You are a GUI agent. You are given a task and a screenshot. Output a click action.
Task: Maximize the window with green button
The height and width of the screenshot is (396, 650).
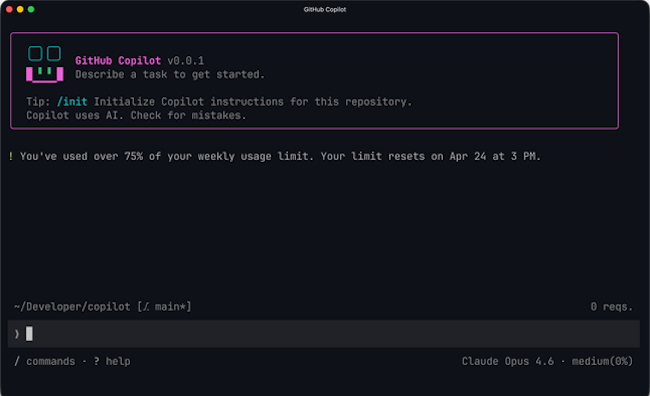pyautogui.click(x=31, y=9)
